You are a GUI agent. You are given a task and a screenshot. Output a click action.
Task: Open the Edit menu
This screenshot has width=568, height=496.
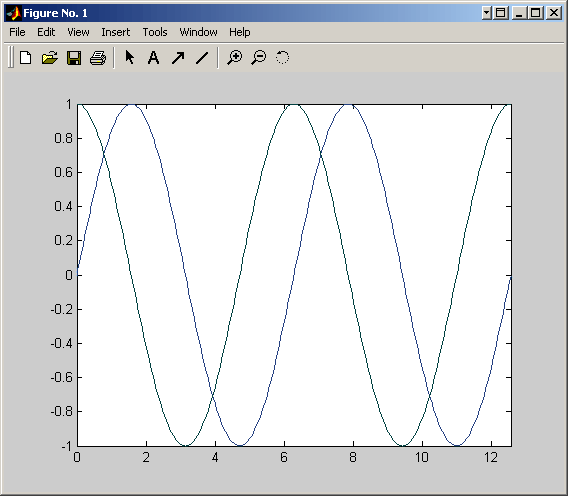click(46, 32)
